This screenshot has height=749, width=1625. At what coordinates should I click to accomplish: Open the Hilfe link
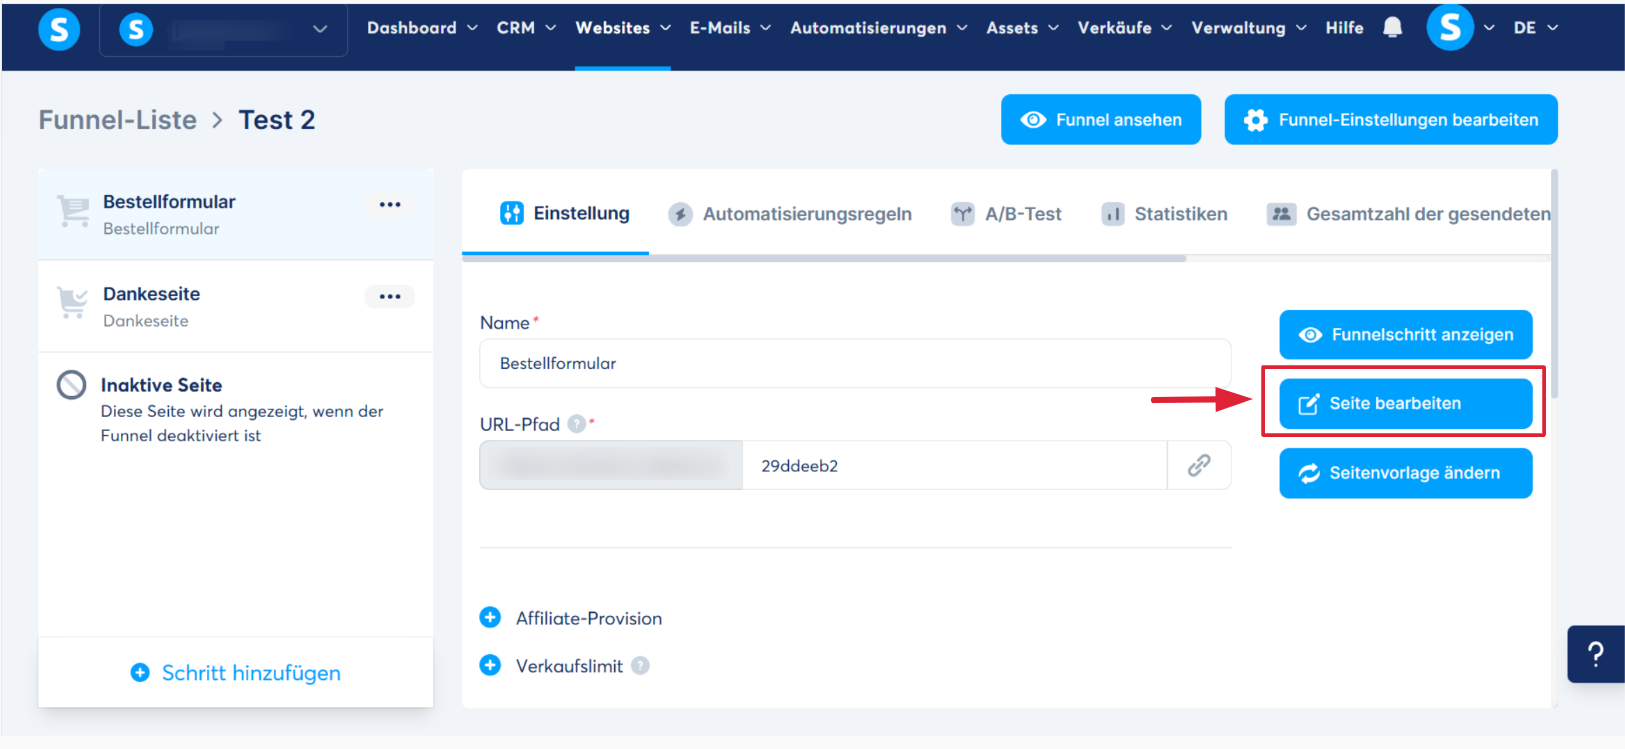click(x=1344, y=28)
